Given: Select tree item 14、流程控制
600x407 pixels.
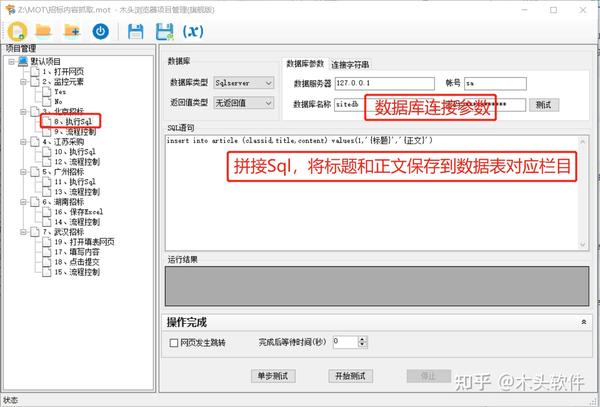Looking at the screenshot, I should pyautogui.click(x=77, y=222).
